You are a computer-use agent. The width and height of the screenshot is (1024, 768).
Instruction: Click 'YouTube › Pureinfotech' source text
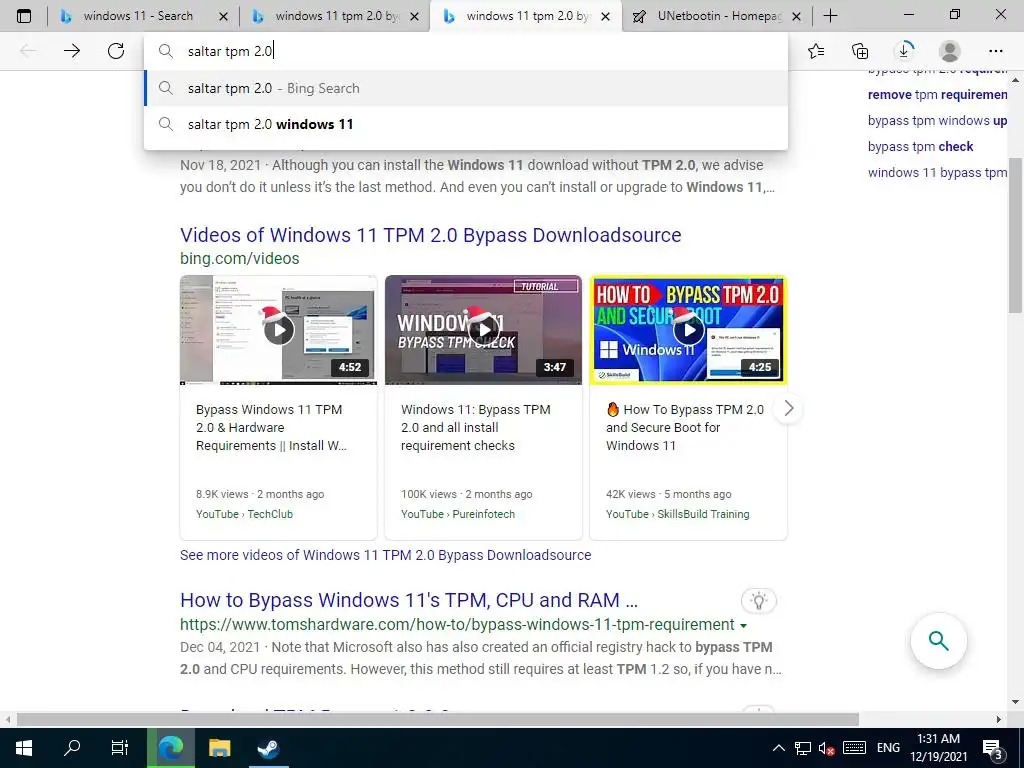458,514
